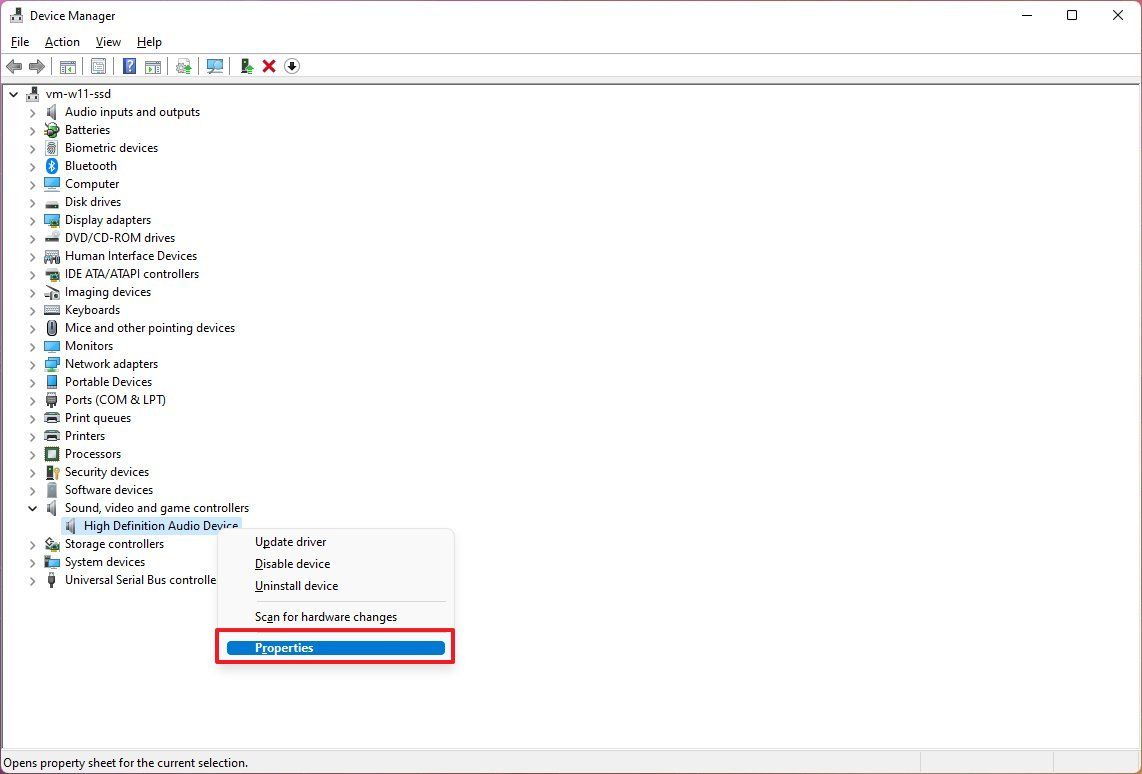
Task: Toggle the Show/Hide Console Tree icon
Action: point(67,66)
